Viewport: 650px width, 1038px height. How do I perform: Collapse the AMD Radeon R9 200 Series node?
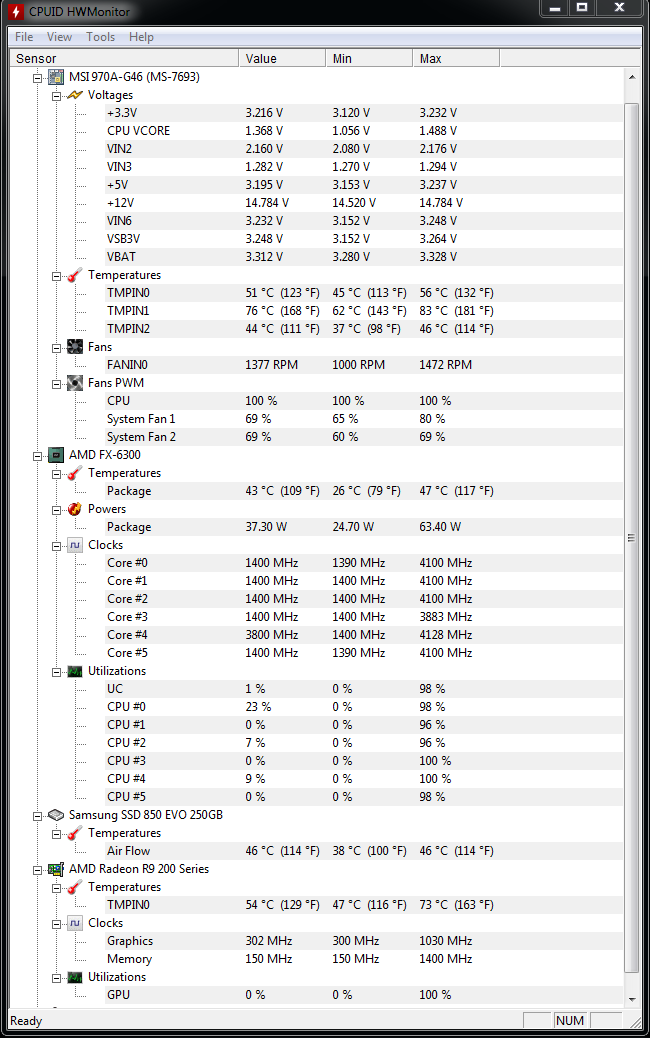(x=38, y=869)
